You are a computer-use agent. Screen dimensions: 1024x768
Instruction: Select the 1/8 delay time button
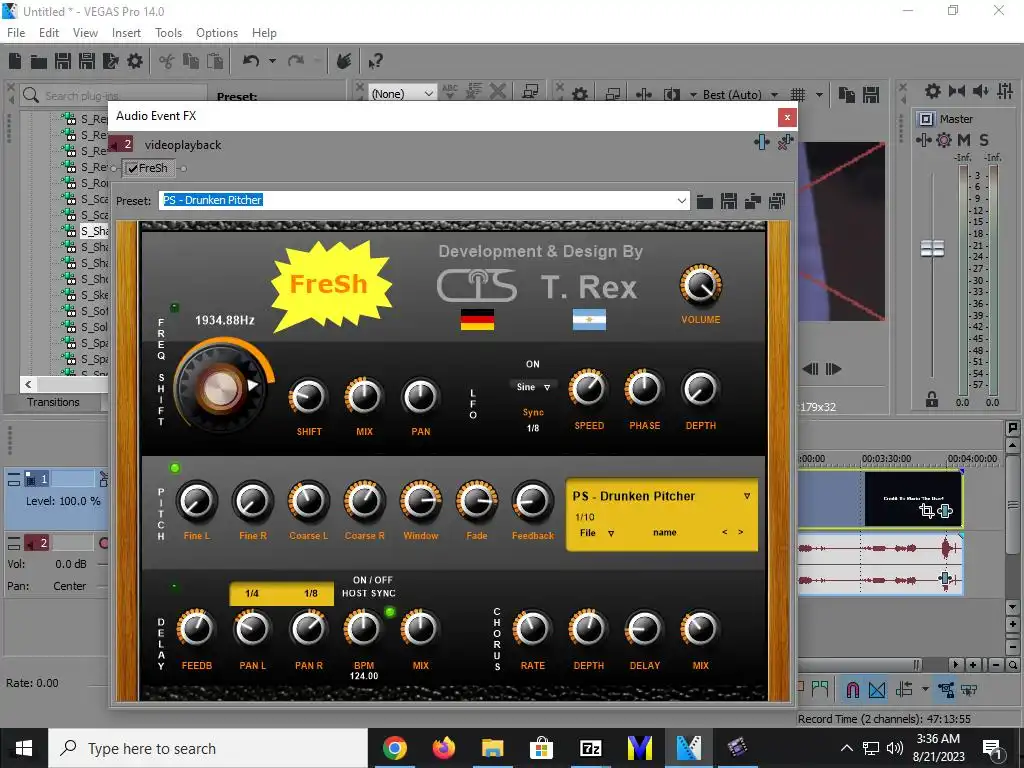[311, 594]
